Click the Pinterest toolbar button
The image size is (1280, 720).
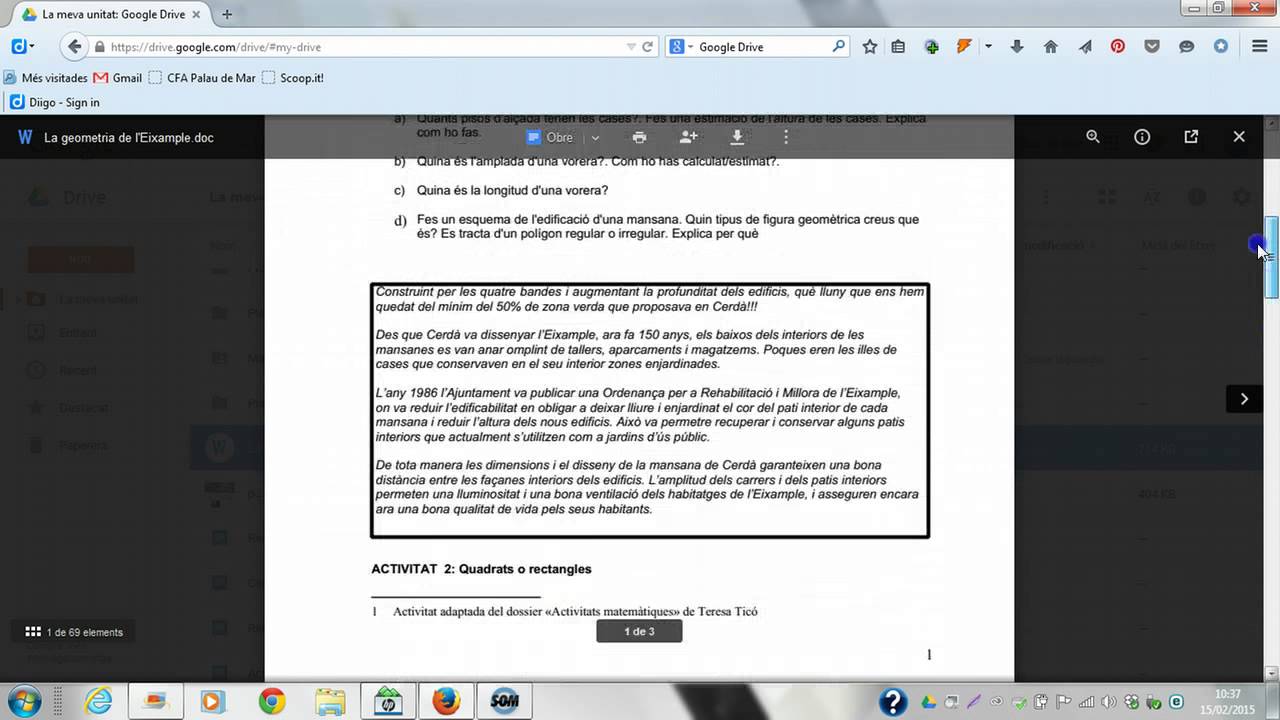click(1118, 47)
